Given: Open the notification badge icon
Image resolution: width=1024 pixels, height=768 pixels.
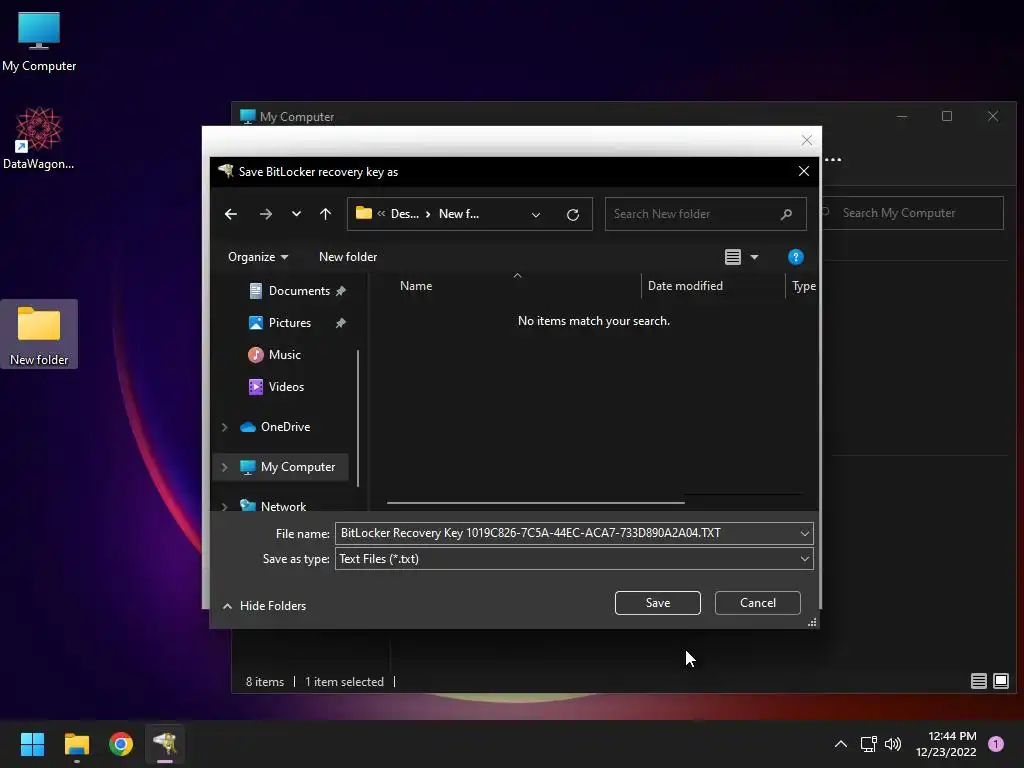Looking at the screenshot, I should 996,744.
